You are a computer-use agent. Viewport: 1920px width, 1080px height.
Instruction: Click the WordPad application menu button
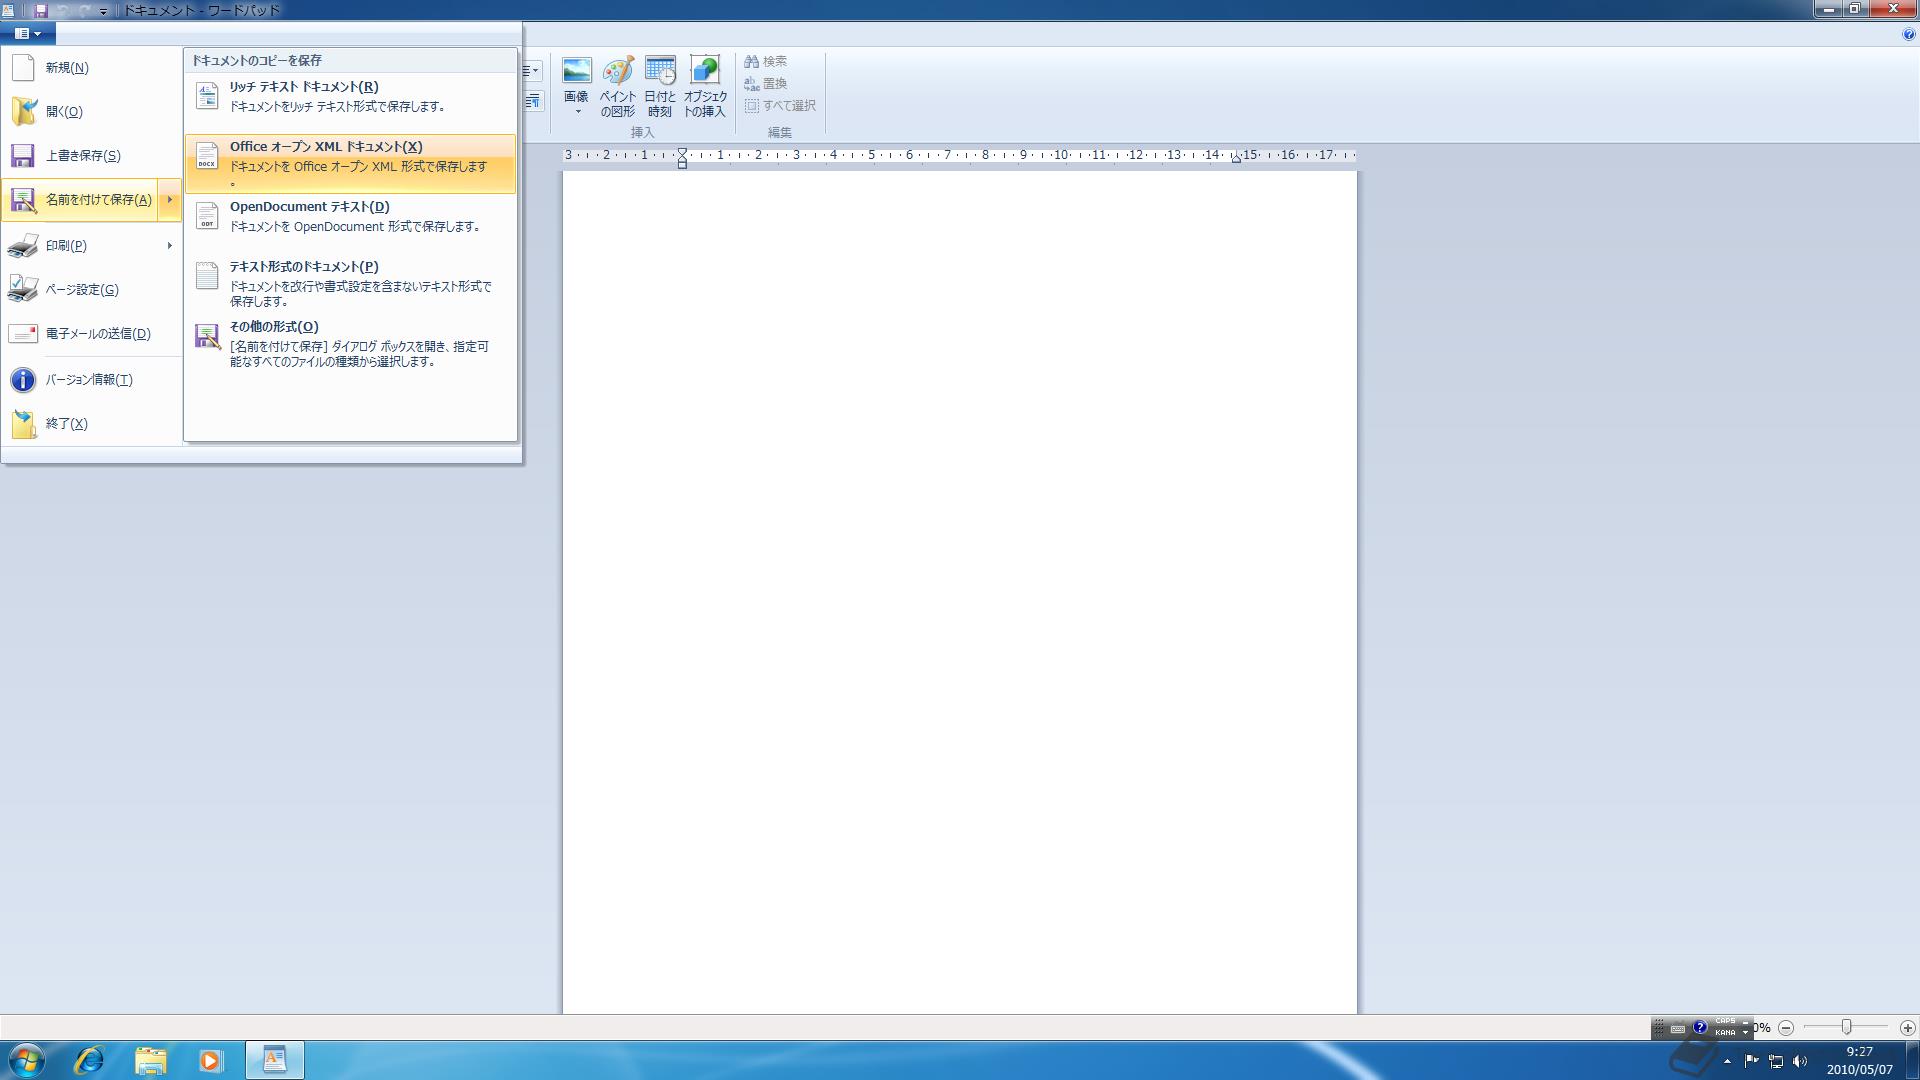[28, 33]
